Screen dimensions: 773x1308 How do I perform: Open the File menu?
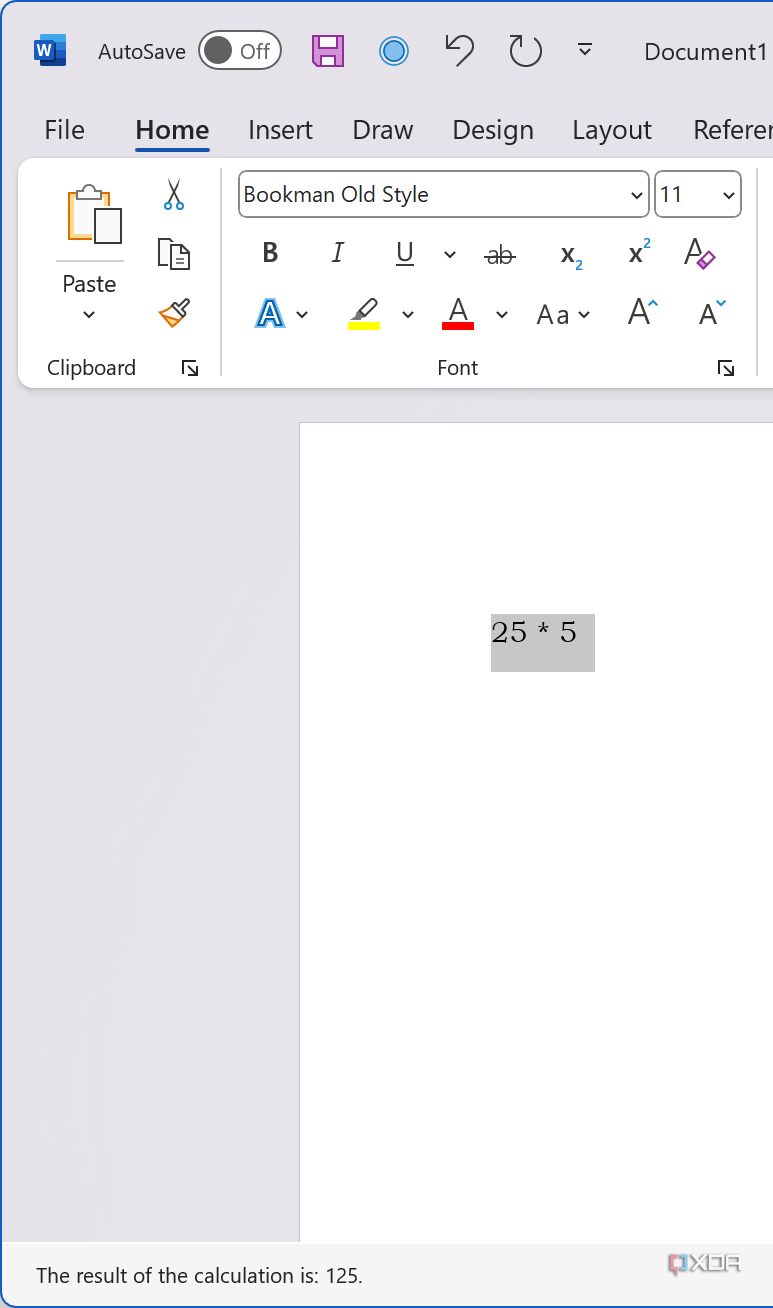pos(65,130)
